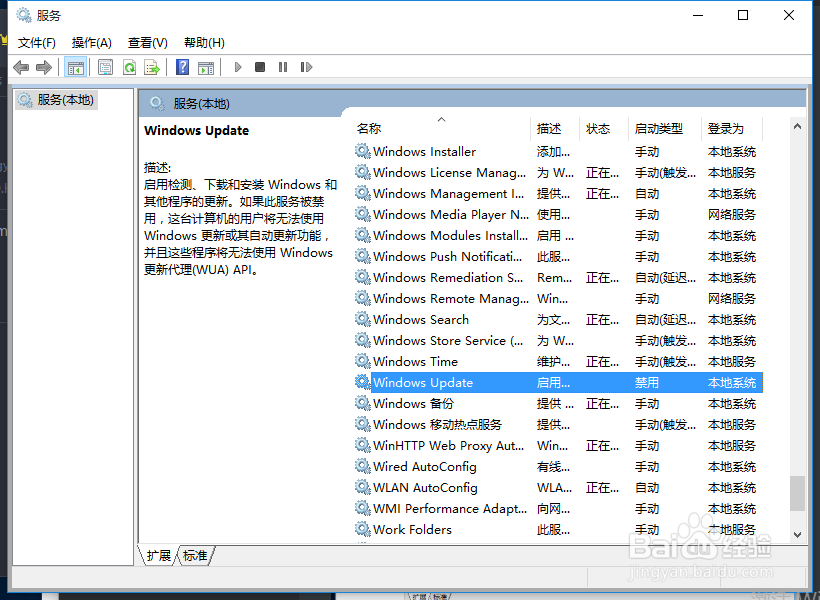Select the Windows Installer service
Screen dimensions: 820x600
click(558, 151)
